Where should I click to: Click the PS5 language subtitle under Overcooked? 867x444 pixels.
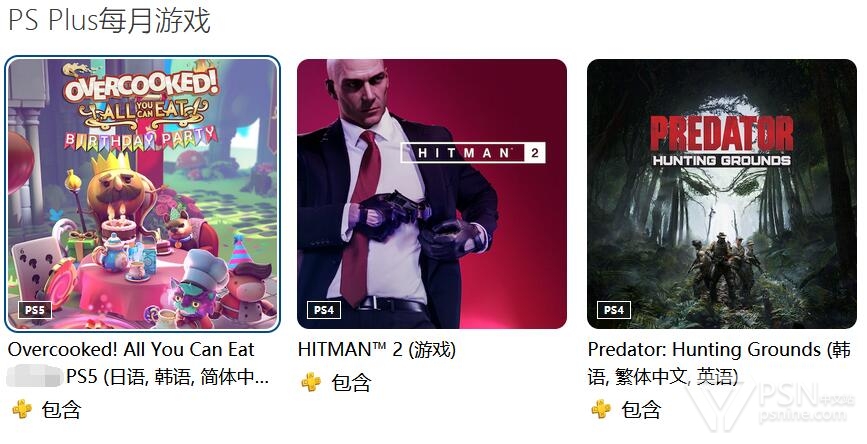pyautogui.click(x=168, y=377)
